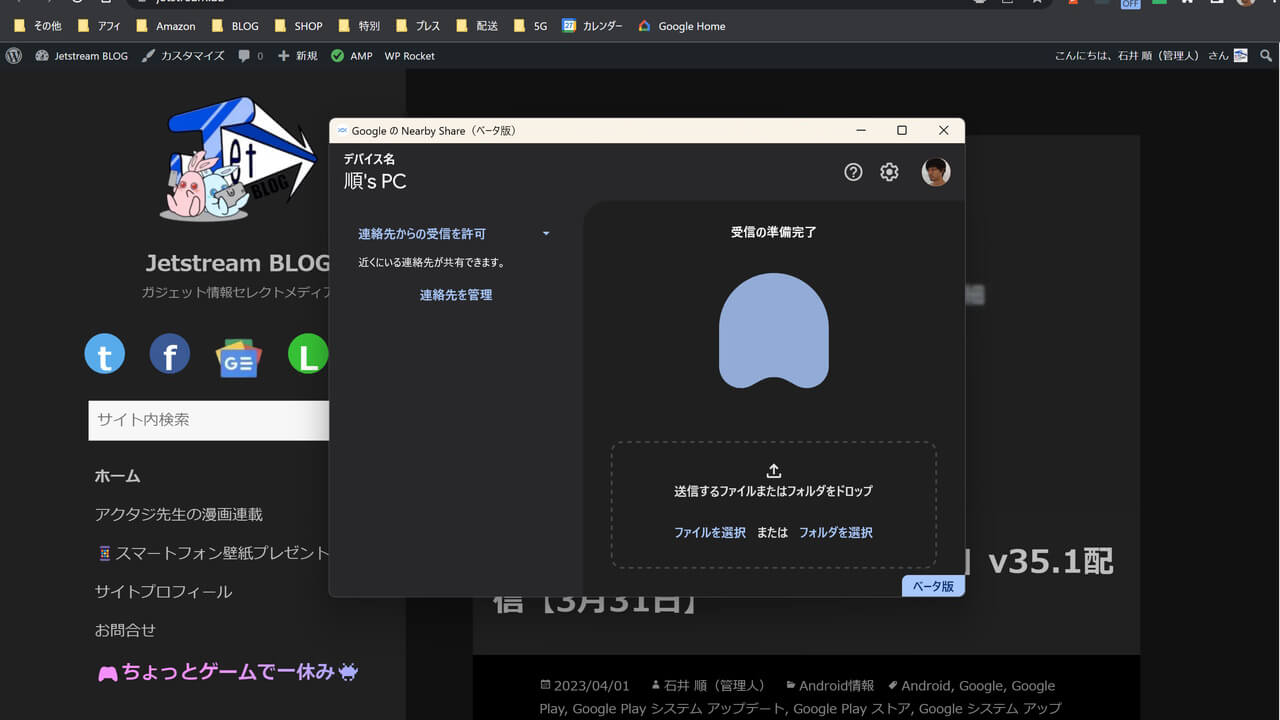Open Nearby Share settings gear
Viewport: 1280px width, 720px height.
point(889,172)
